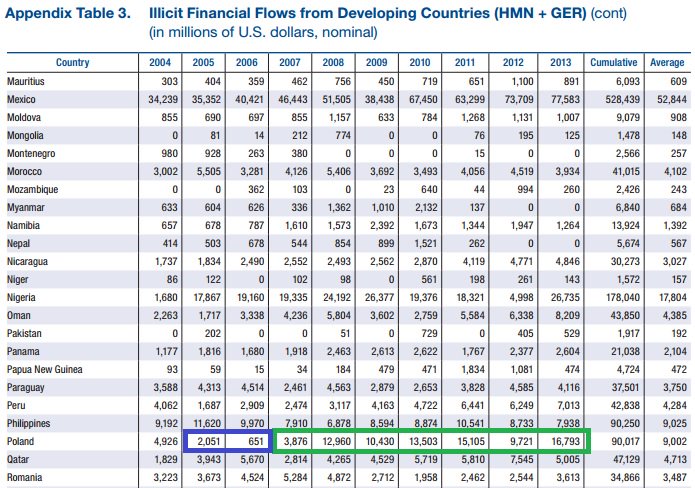Image resolution: width=695 pixels, height=488 pixels.
Task: Click the 2004 column header
Action: (160, 62)
